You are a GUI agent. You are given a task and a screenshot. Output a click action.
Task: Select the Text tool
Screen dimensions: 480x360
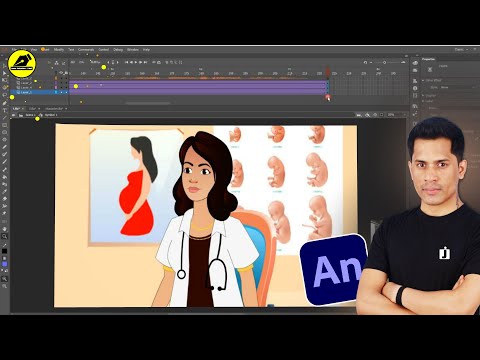[x=4, y=110]
